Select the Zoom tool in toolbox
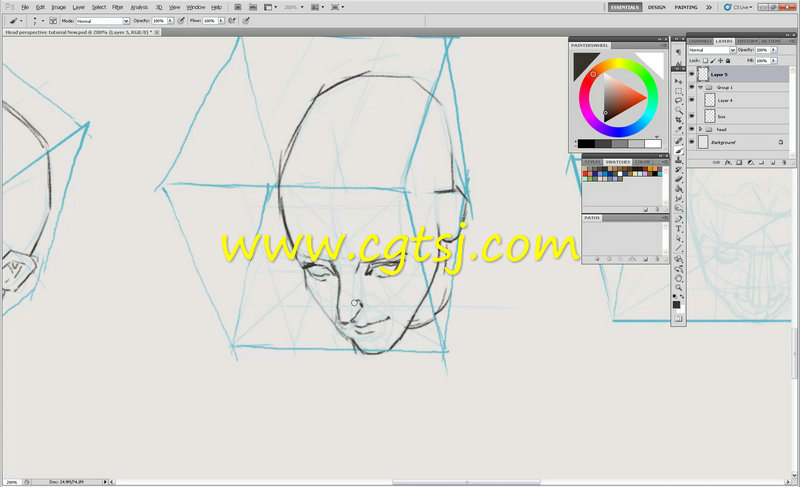Screen dimensions: 800x487 tap(678, 288)
